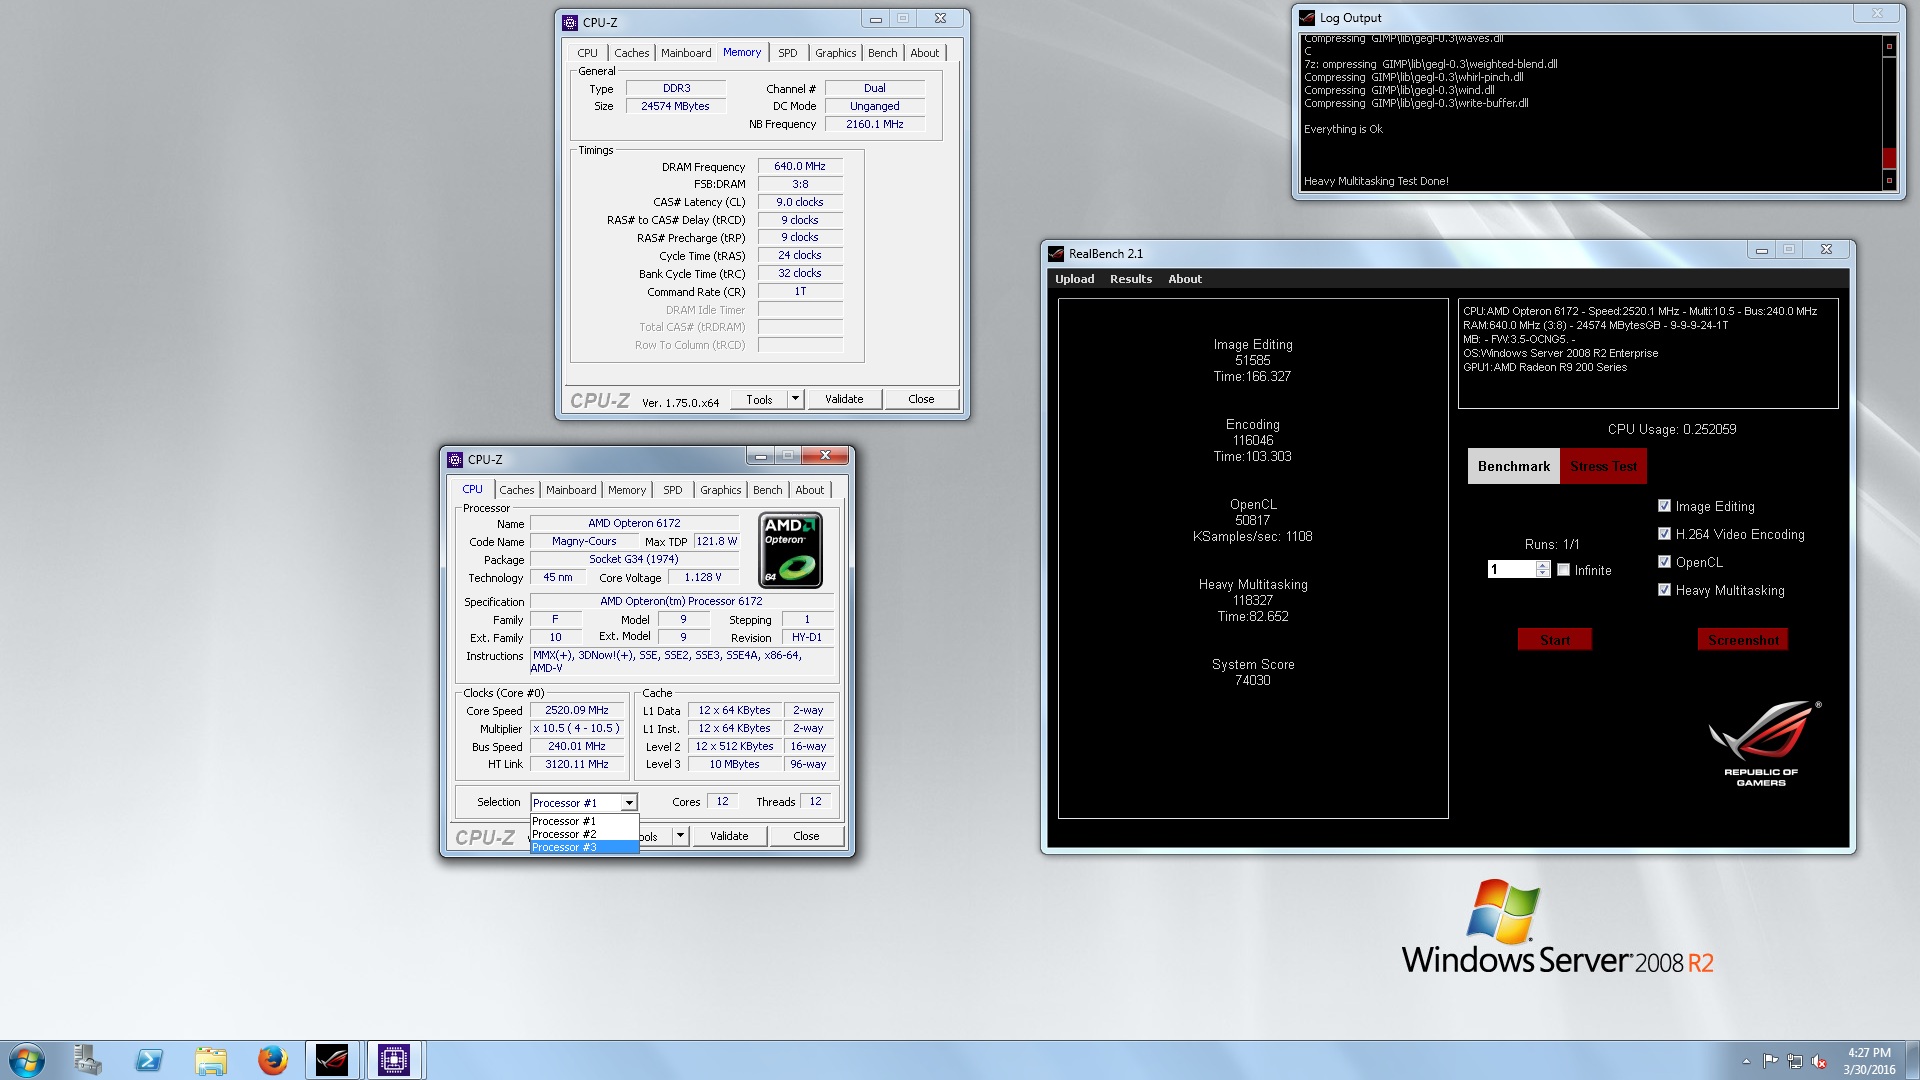Image resolution: width=1920 pixels, height=1080 pixels.
Task: Click the runs count stepper arrows
Action: [x=1543, y=569]
